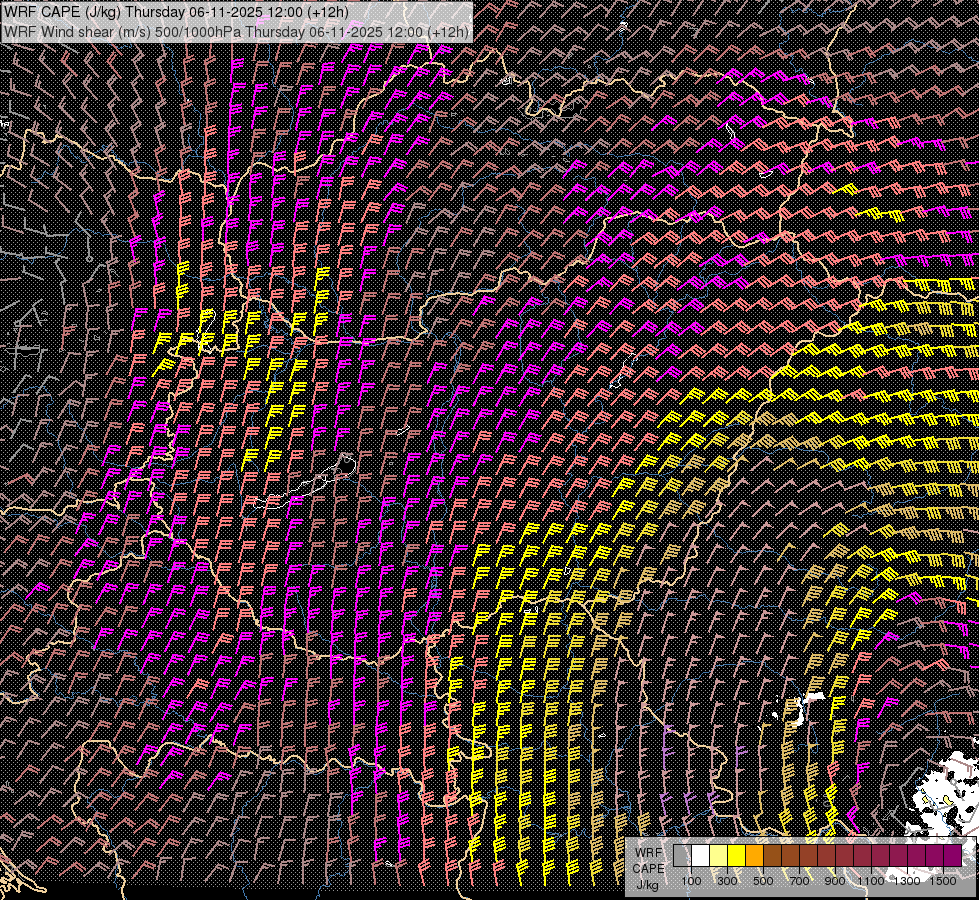Viewport: 979px width, 900px height.
Task: Select the white swatch in the CAPE legend
Action: [x=700, y=855]
